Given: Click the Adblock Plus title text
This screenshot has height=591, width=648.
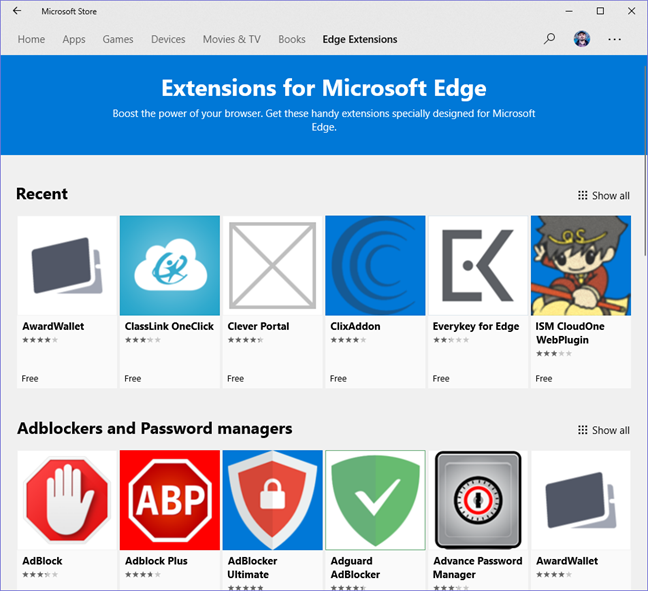Looking at the screenshot, I should click(156, 561).
